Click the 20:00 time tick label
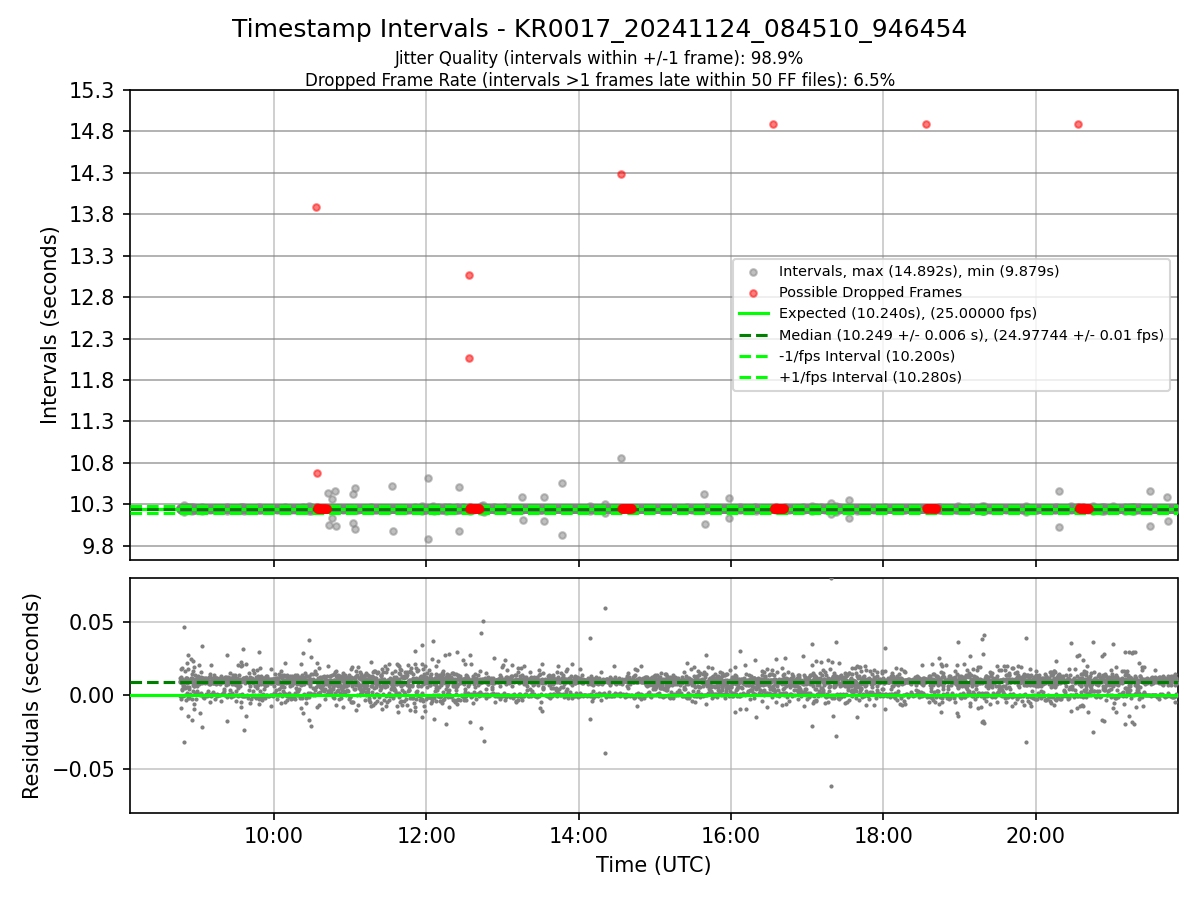1200x900 pixels. (x=1035, y=834)
